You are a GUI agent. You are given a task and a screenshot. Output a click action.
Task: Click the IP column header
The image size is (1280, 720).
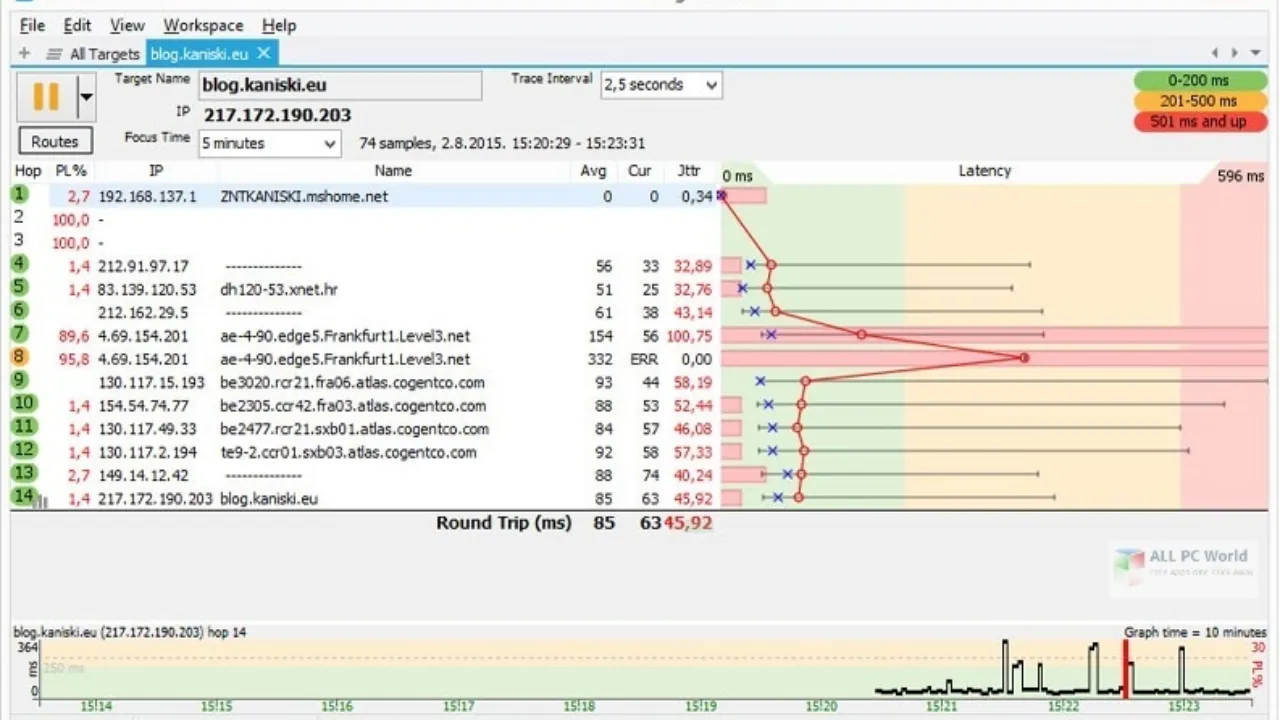[155, 171]
